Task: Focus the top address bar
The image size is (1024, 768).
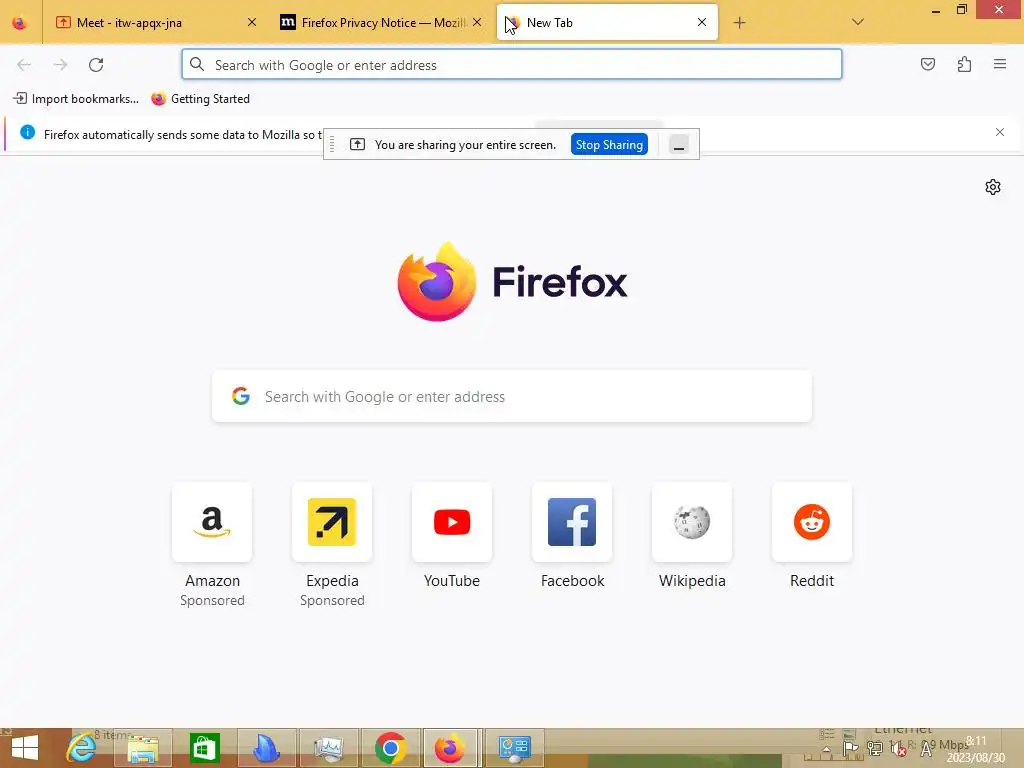Action: (512, 65)
